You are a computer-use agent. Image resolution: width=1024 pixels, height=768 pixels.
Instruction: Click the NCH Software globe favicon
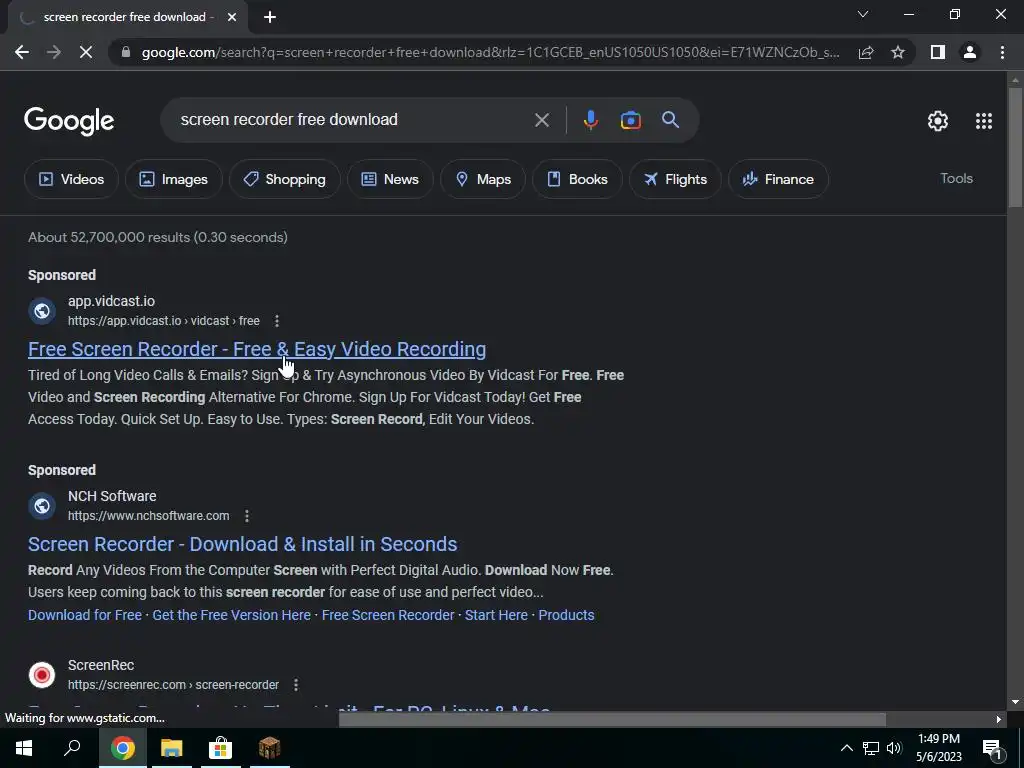click(x=42, y=505)
